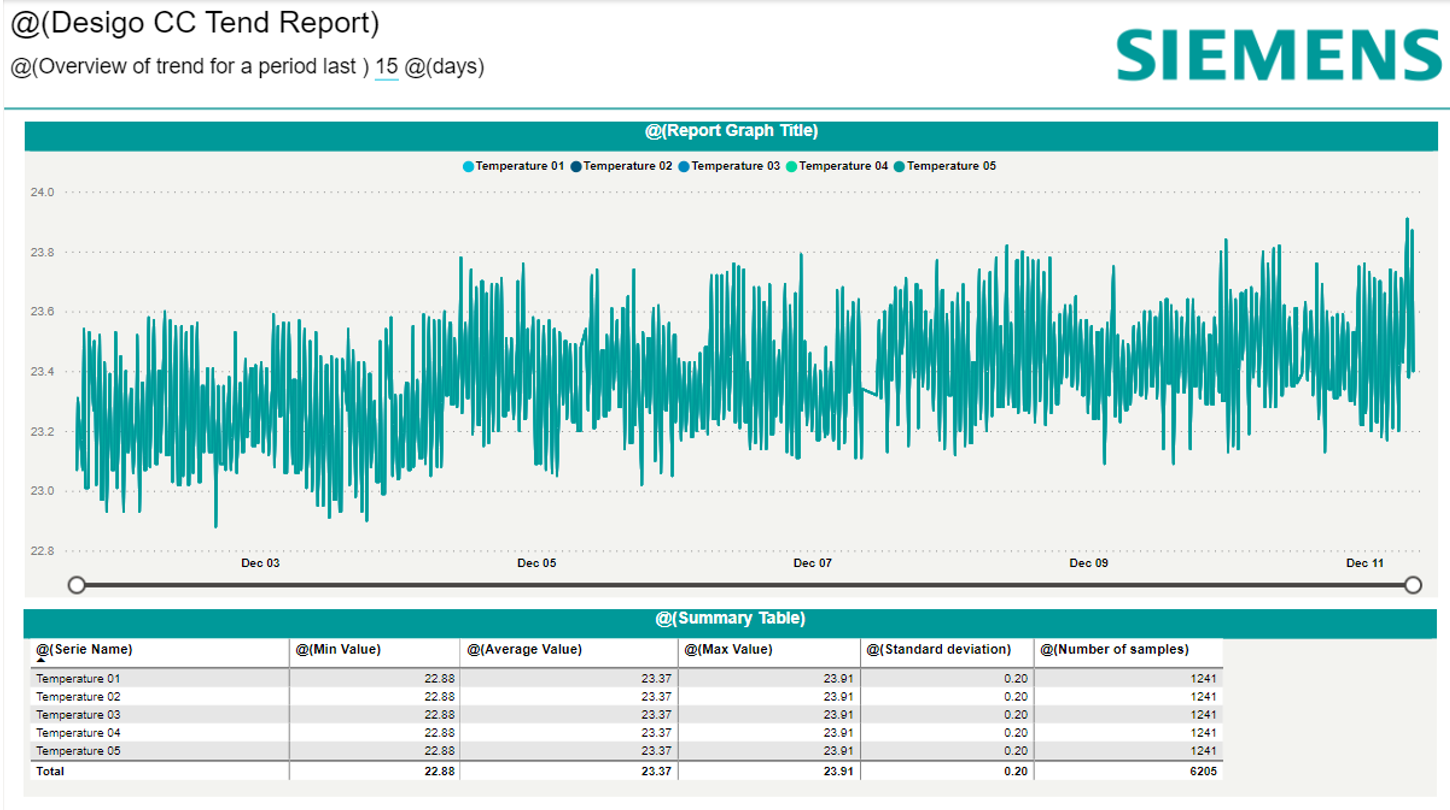The height and width of the screenshot is (810, 1450).
Task: Click the left handle of the time range slider
Action: pos(76,585)
